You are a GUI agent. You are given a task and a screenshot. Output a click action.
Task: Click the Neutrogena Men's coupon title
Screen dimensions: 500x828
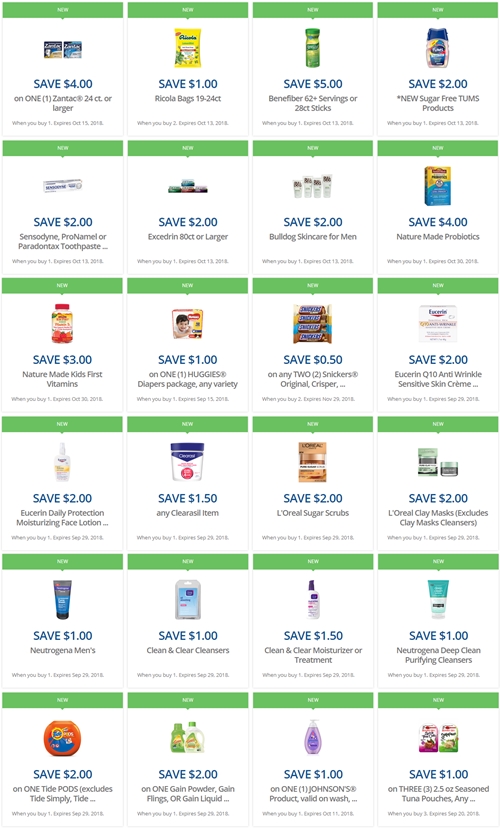point(62,651)
